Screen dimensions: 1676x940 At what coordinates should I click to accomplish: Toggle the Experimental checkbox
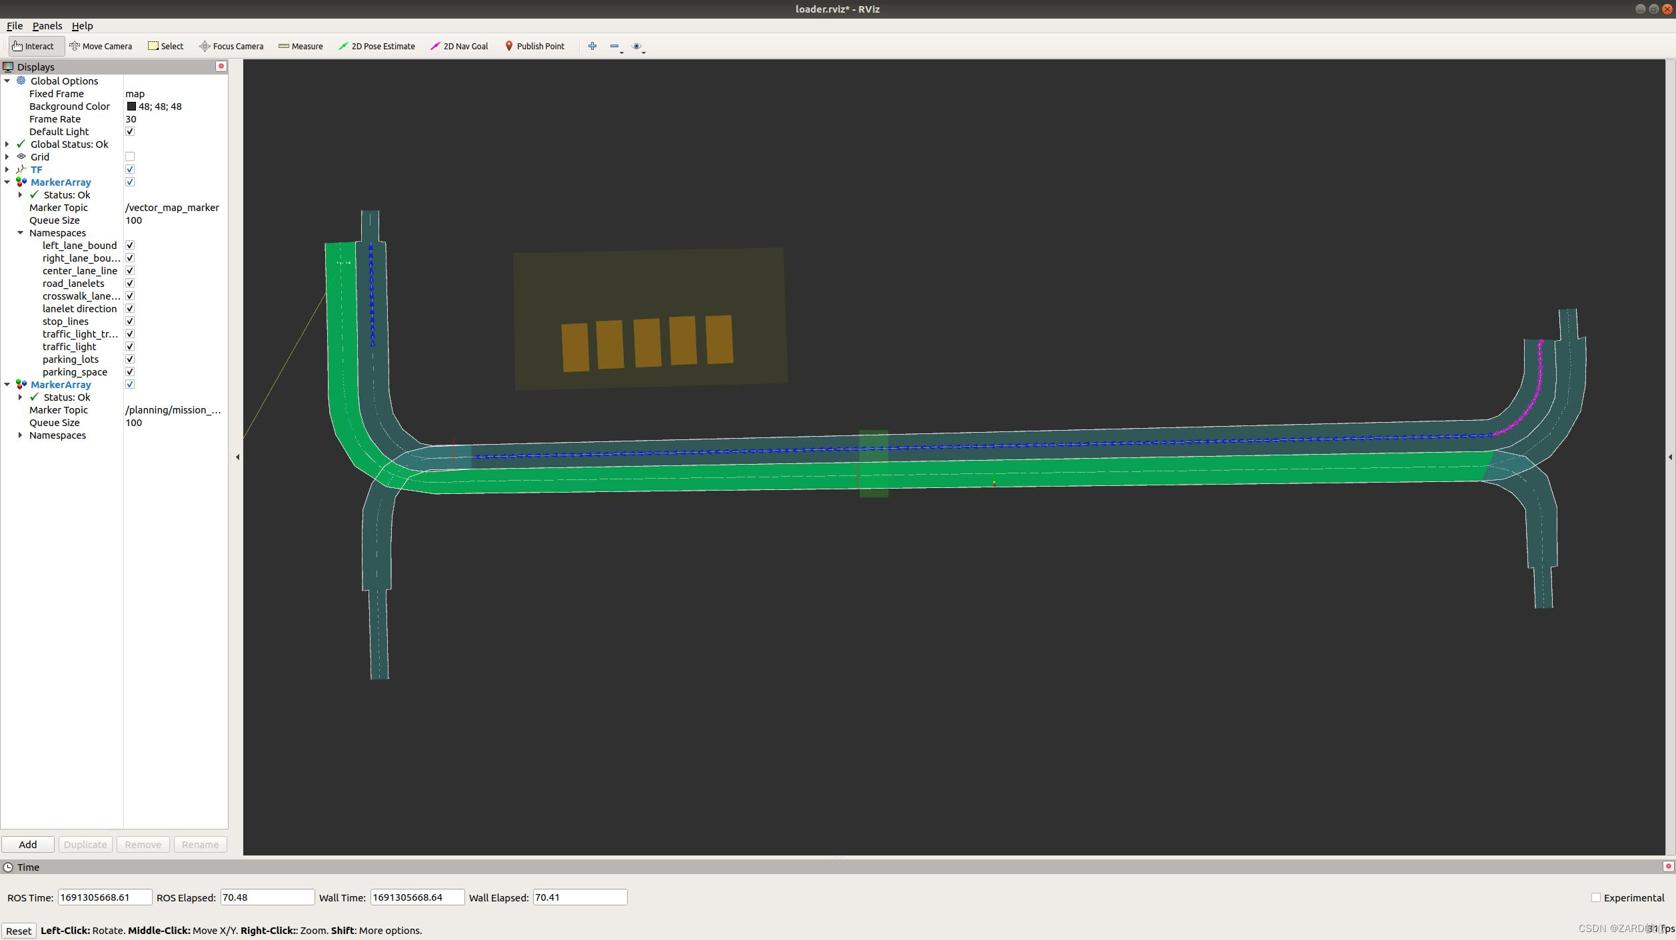(1596, 898)
